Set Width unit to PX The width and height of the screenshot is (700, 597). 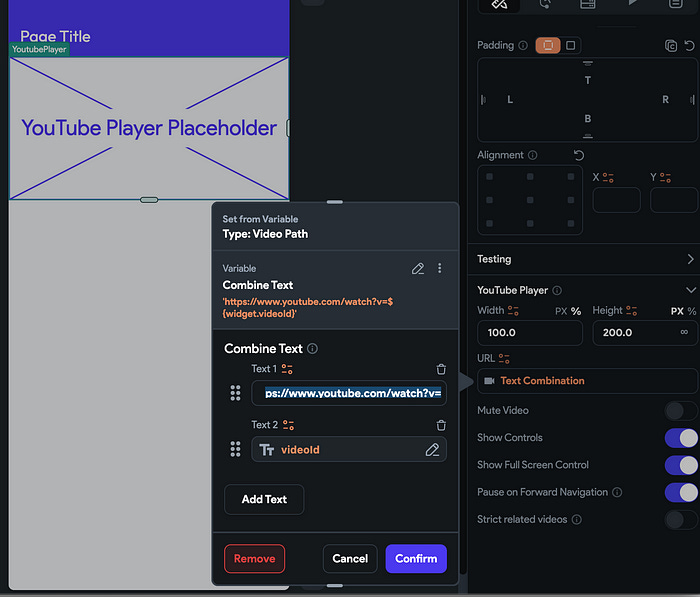tap(561, 311)
